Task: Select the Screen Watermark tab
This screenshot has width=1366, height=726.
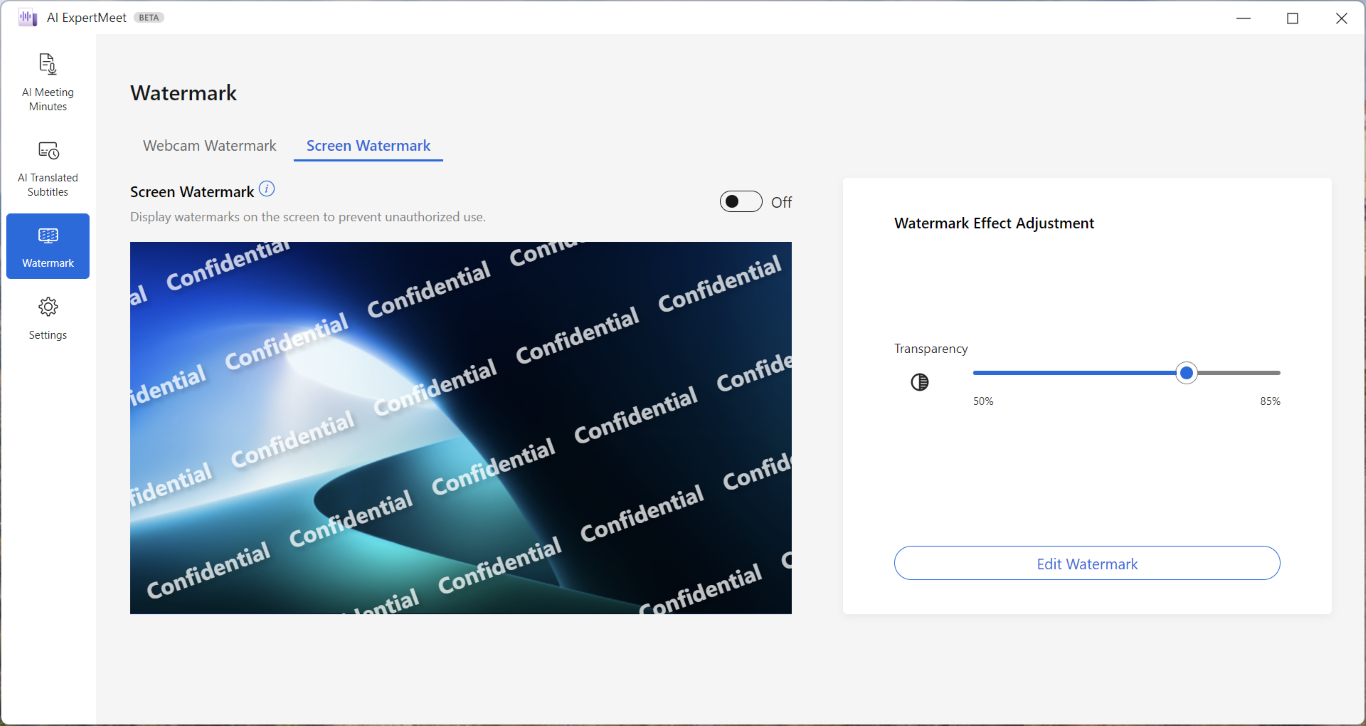Action: [x=369, y=146]
